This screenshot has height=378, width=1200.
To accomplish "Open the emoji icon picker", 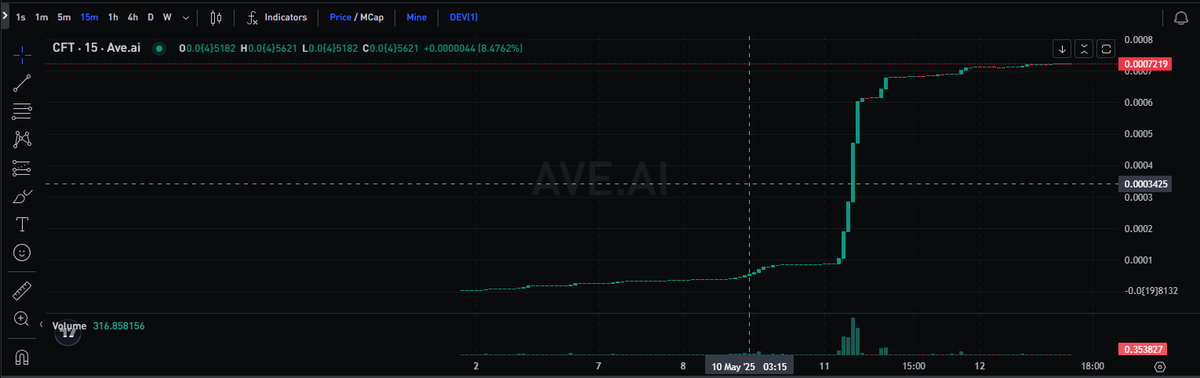I will tap(22, 253).
